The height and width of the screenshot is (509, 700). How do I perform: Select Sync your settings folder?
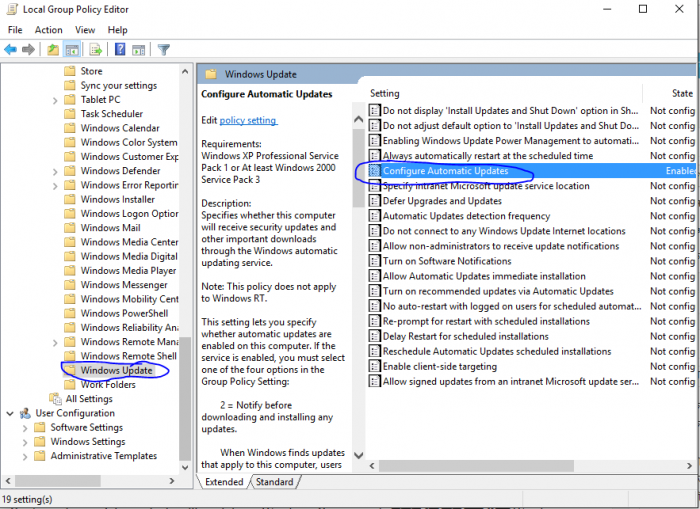(x=119, y=85)
